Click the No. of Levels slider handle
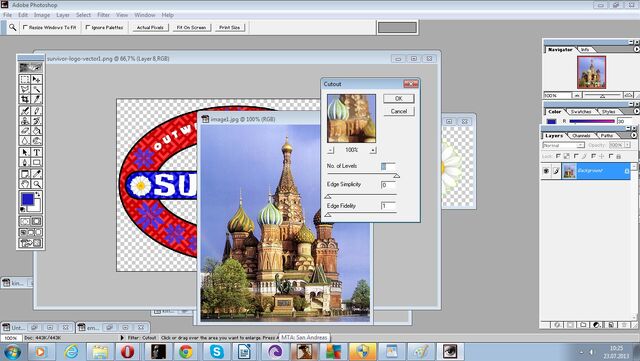Image resolution: width=640 pixels, height=361 pixels. click(x=396, y=176)
